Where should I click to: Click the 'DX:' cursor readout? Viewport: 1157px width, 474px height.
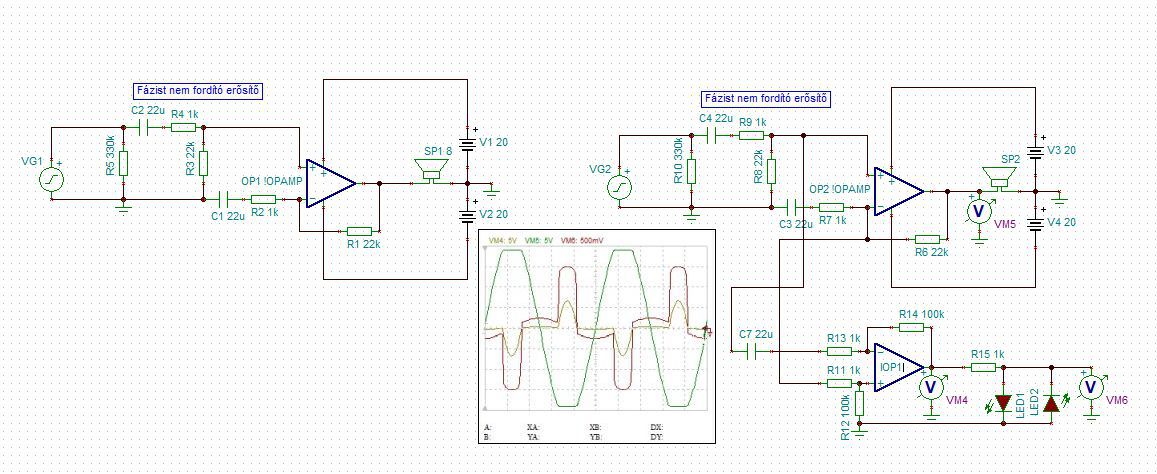(657, 427)
